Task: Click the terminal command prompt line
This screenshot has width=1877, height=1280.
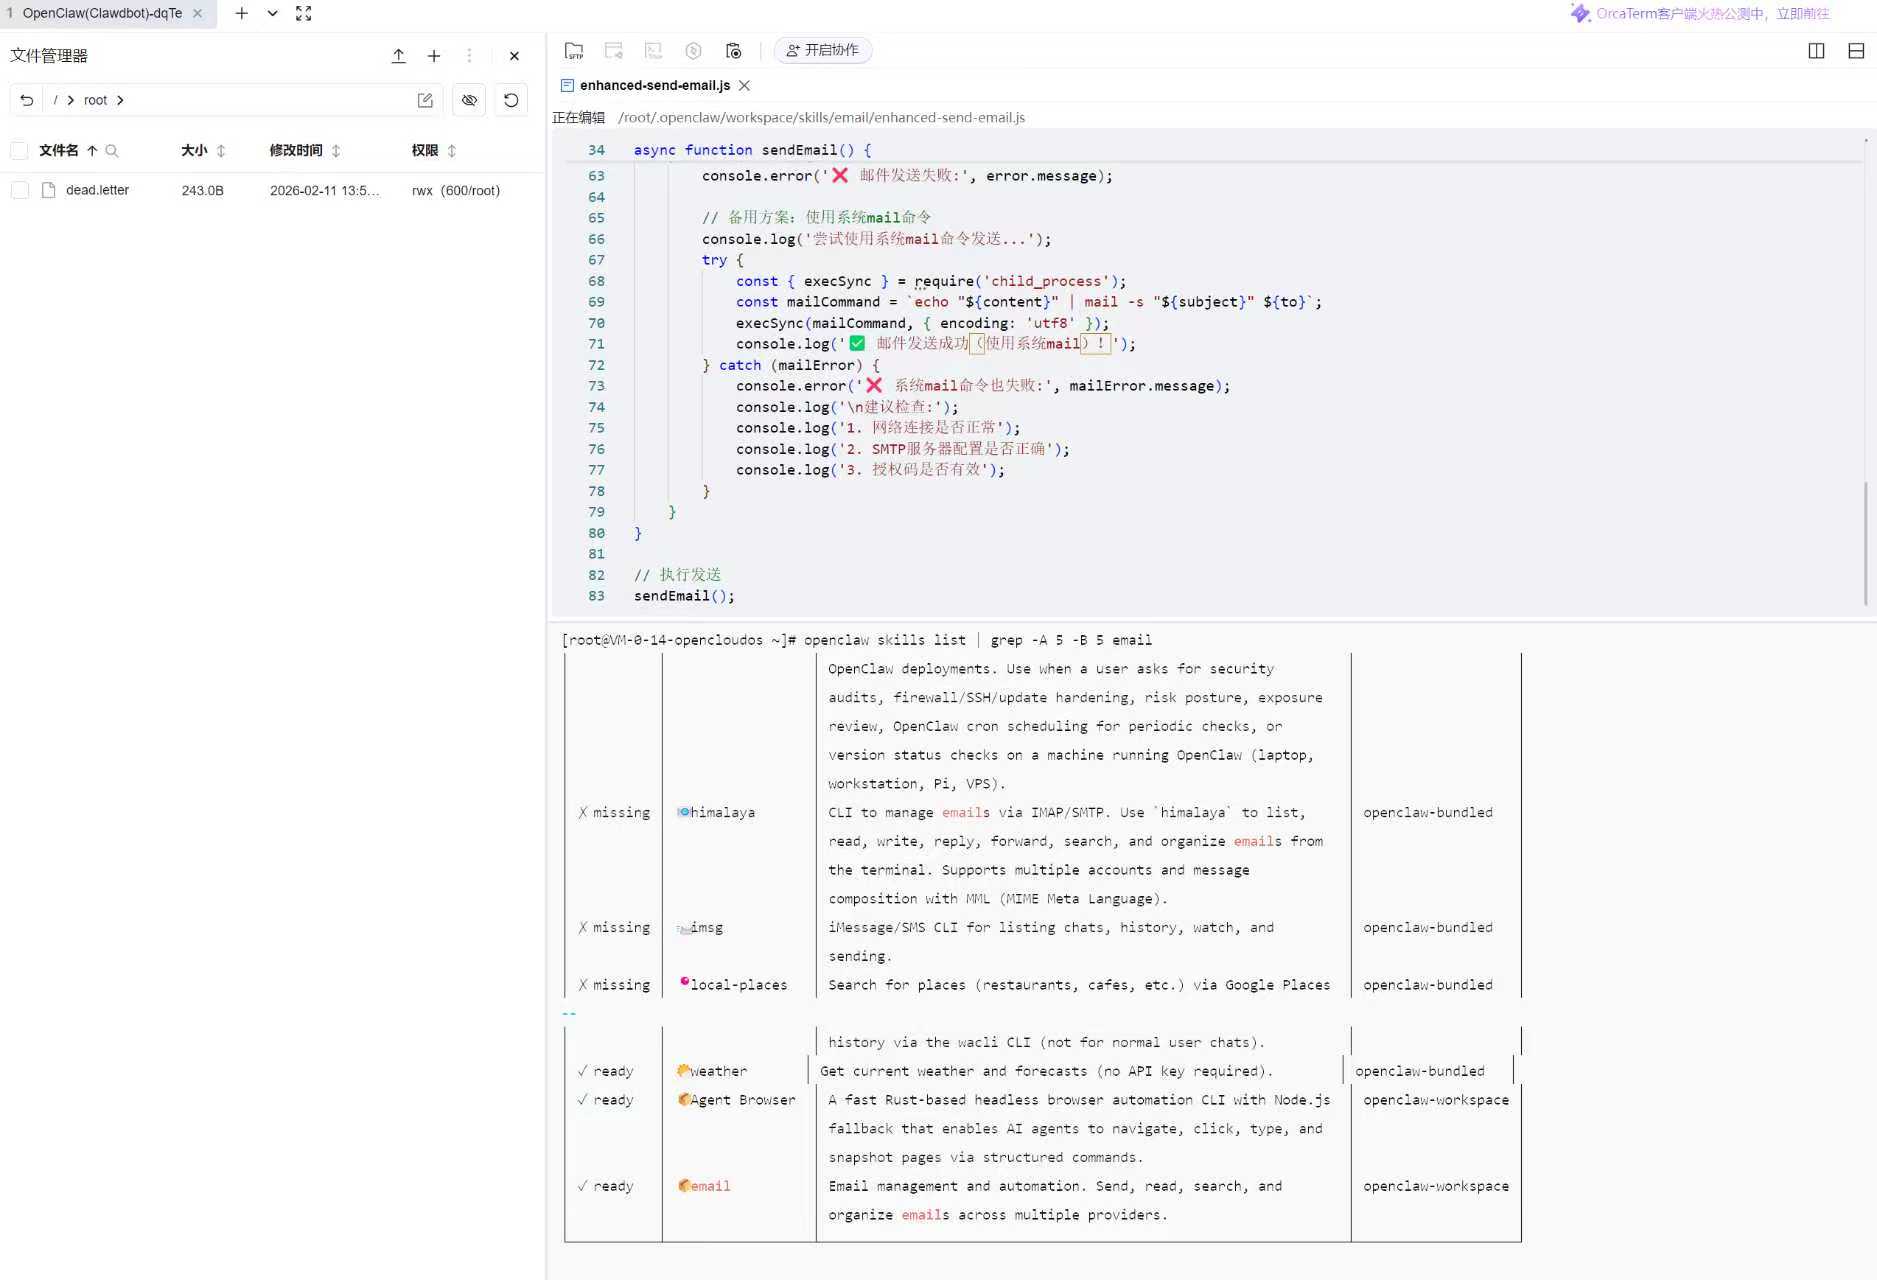Action: click(x=857, y=640)
